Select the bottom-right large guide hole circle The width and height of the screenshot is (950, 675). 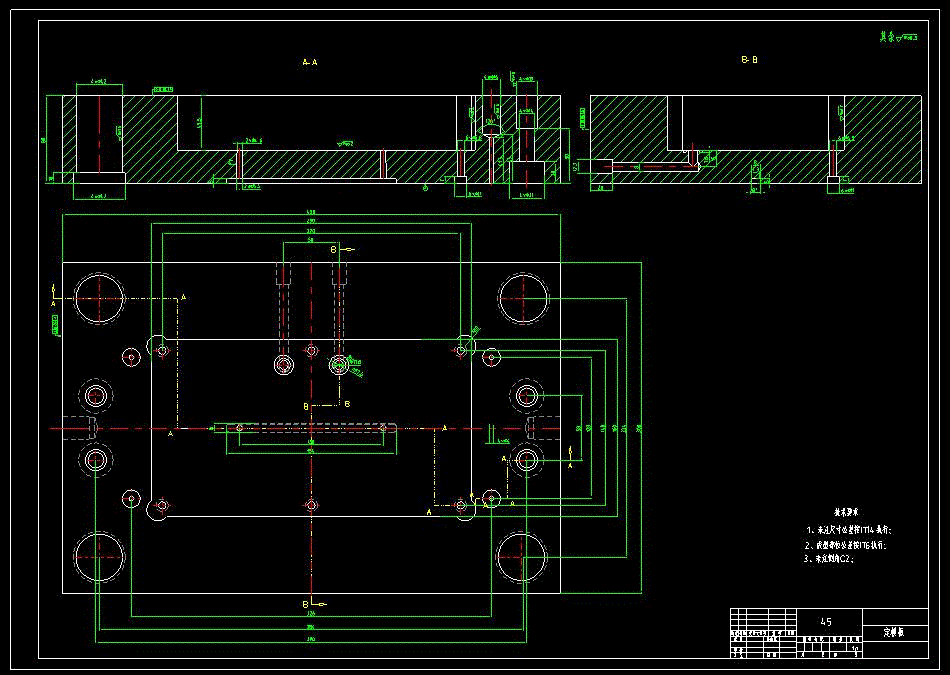[522, 557]
